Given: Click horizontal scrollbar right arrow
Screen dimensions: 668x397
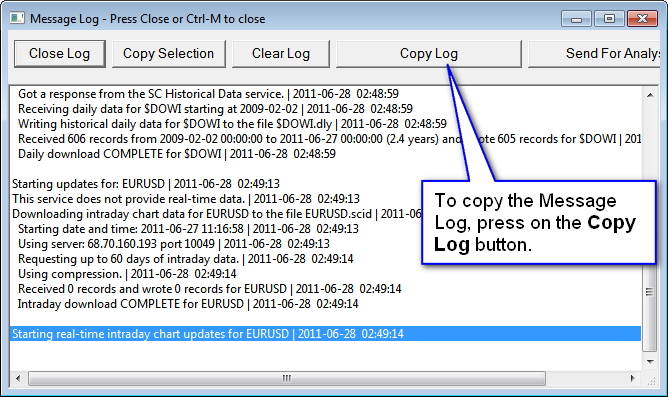Looking at the screenshot, I should coord(633,378).
